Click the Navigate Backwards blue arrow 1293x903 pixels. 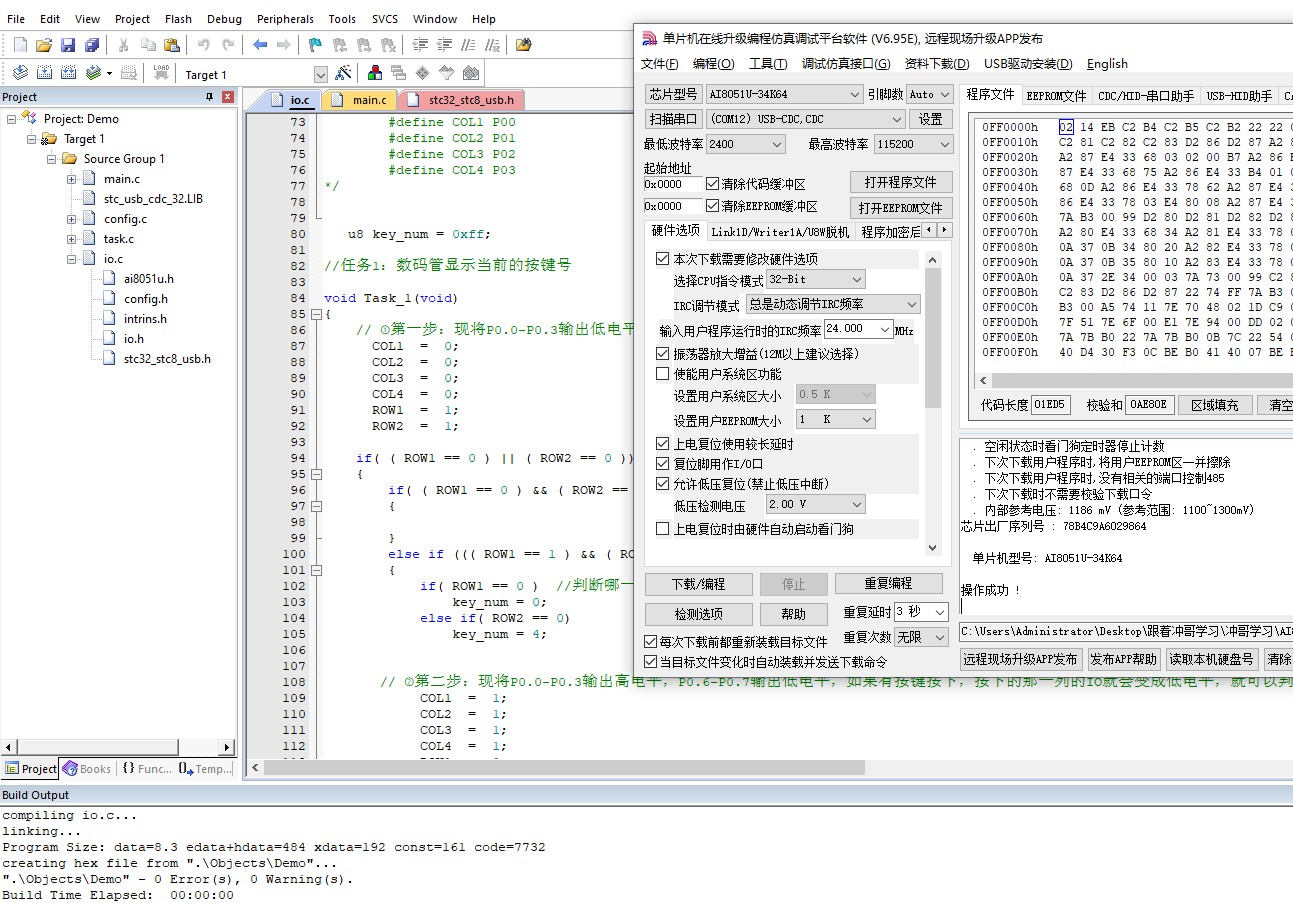260,45
